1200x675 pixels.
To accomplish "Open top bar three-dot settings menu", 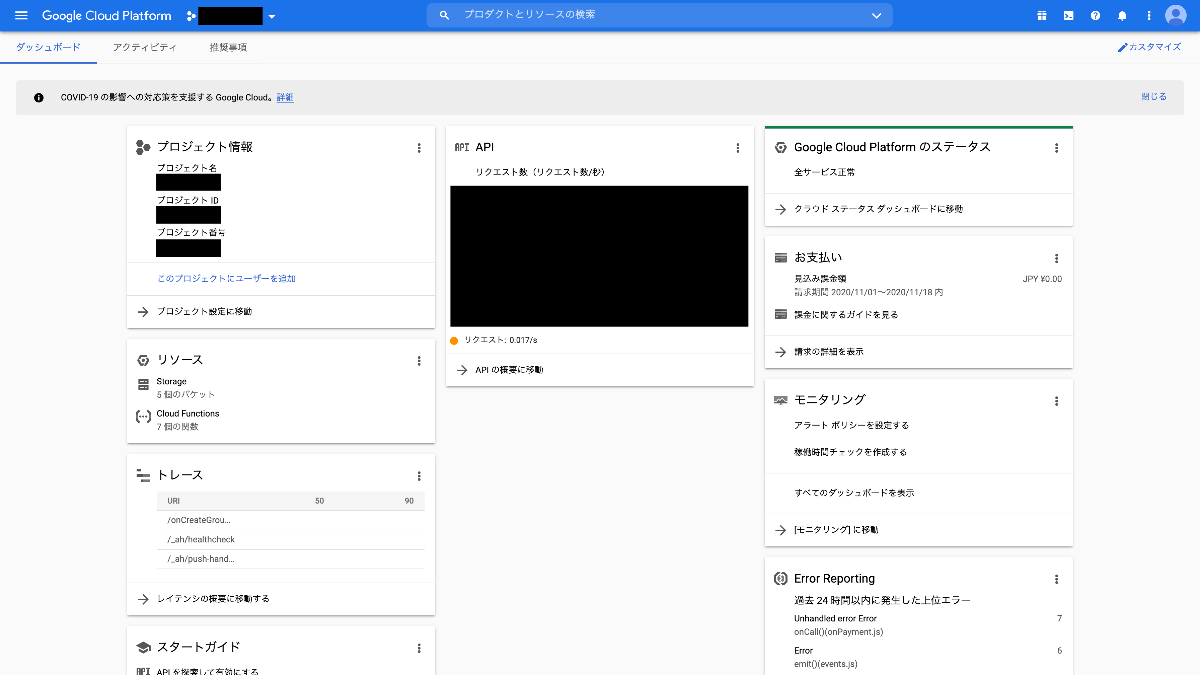I will tap(1148, 16).
